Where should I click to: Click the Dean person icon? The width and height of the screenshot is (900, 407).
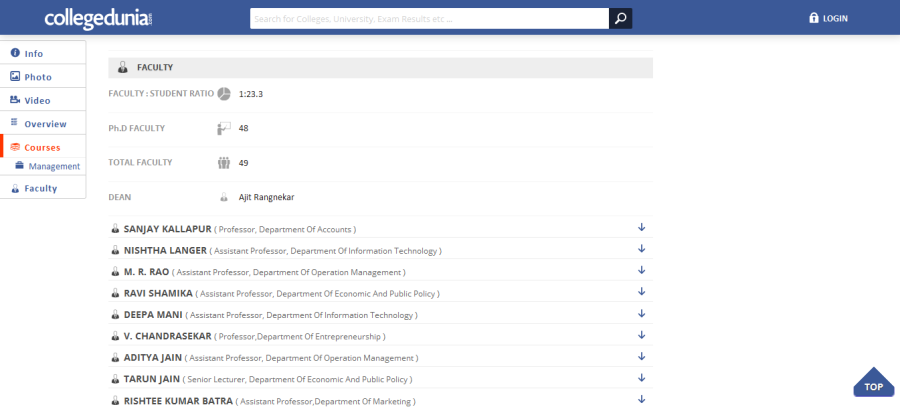(224, 197)
